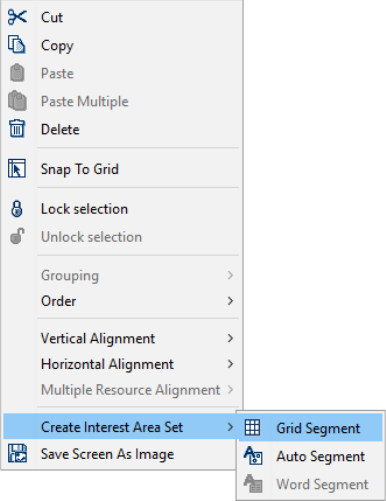Screen dimensions: 386x501
Task: Click the scissors Cut icon
Action: click(17, 17)
